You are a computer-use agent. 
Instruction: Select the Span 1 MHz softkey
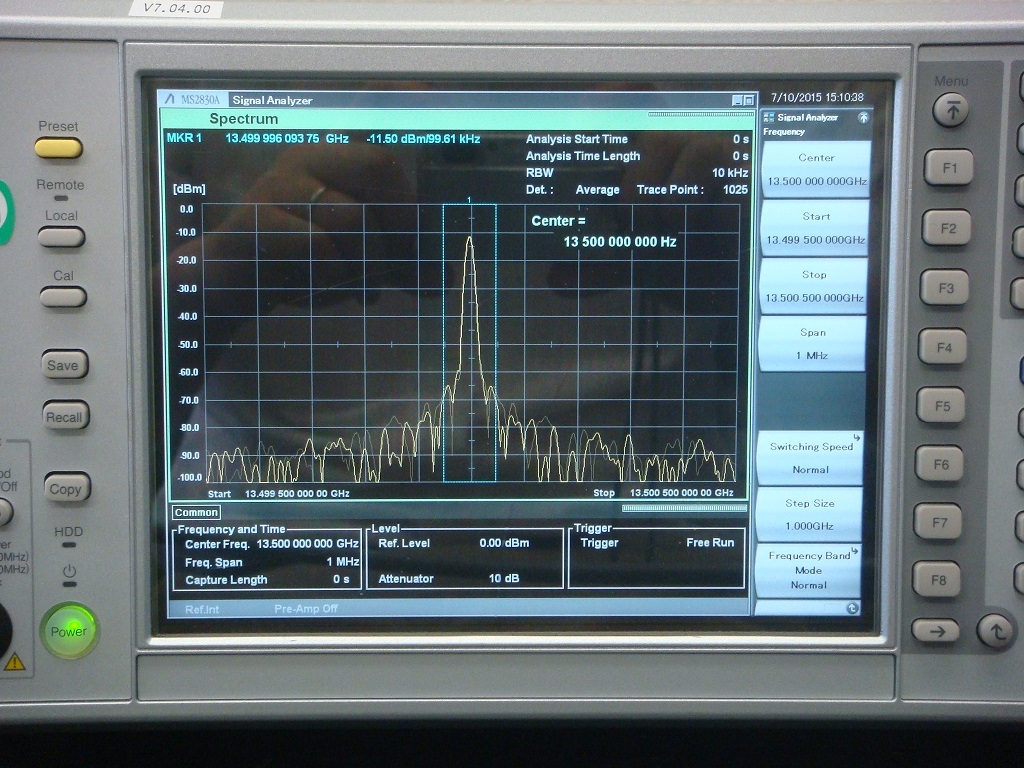pos(812,344)
